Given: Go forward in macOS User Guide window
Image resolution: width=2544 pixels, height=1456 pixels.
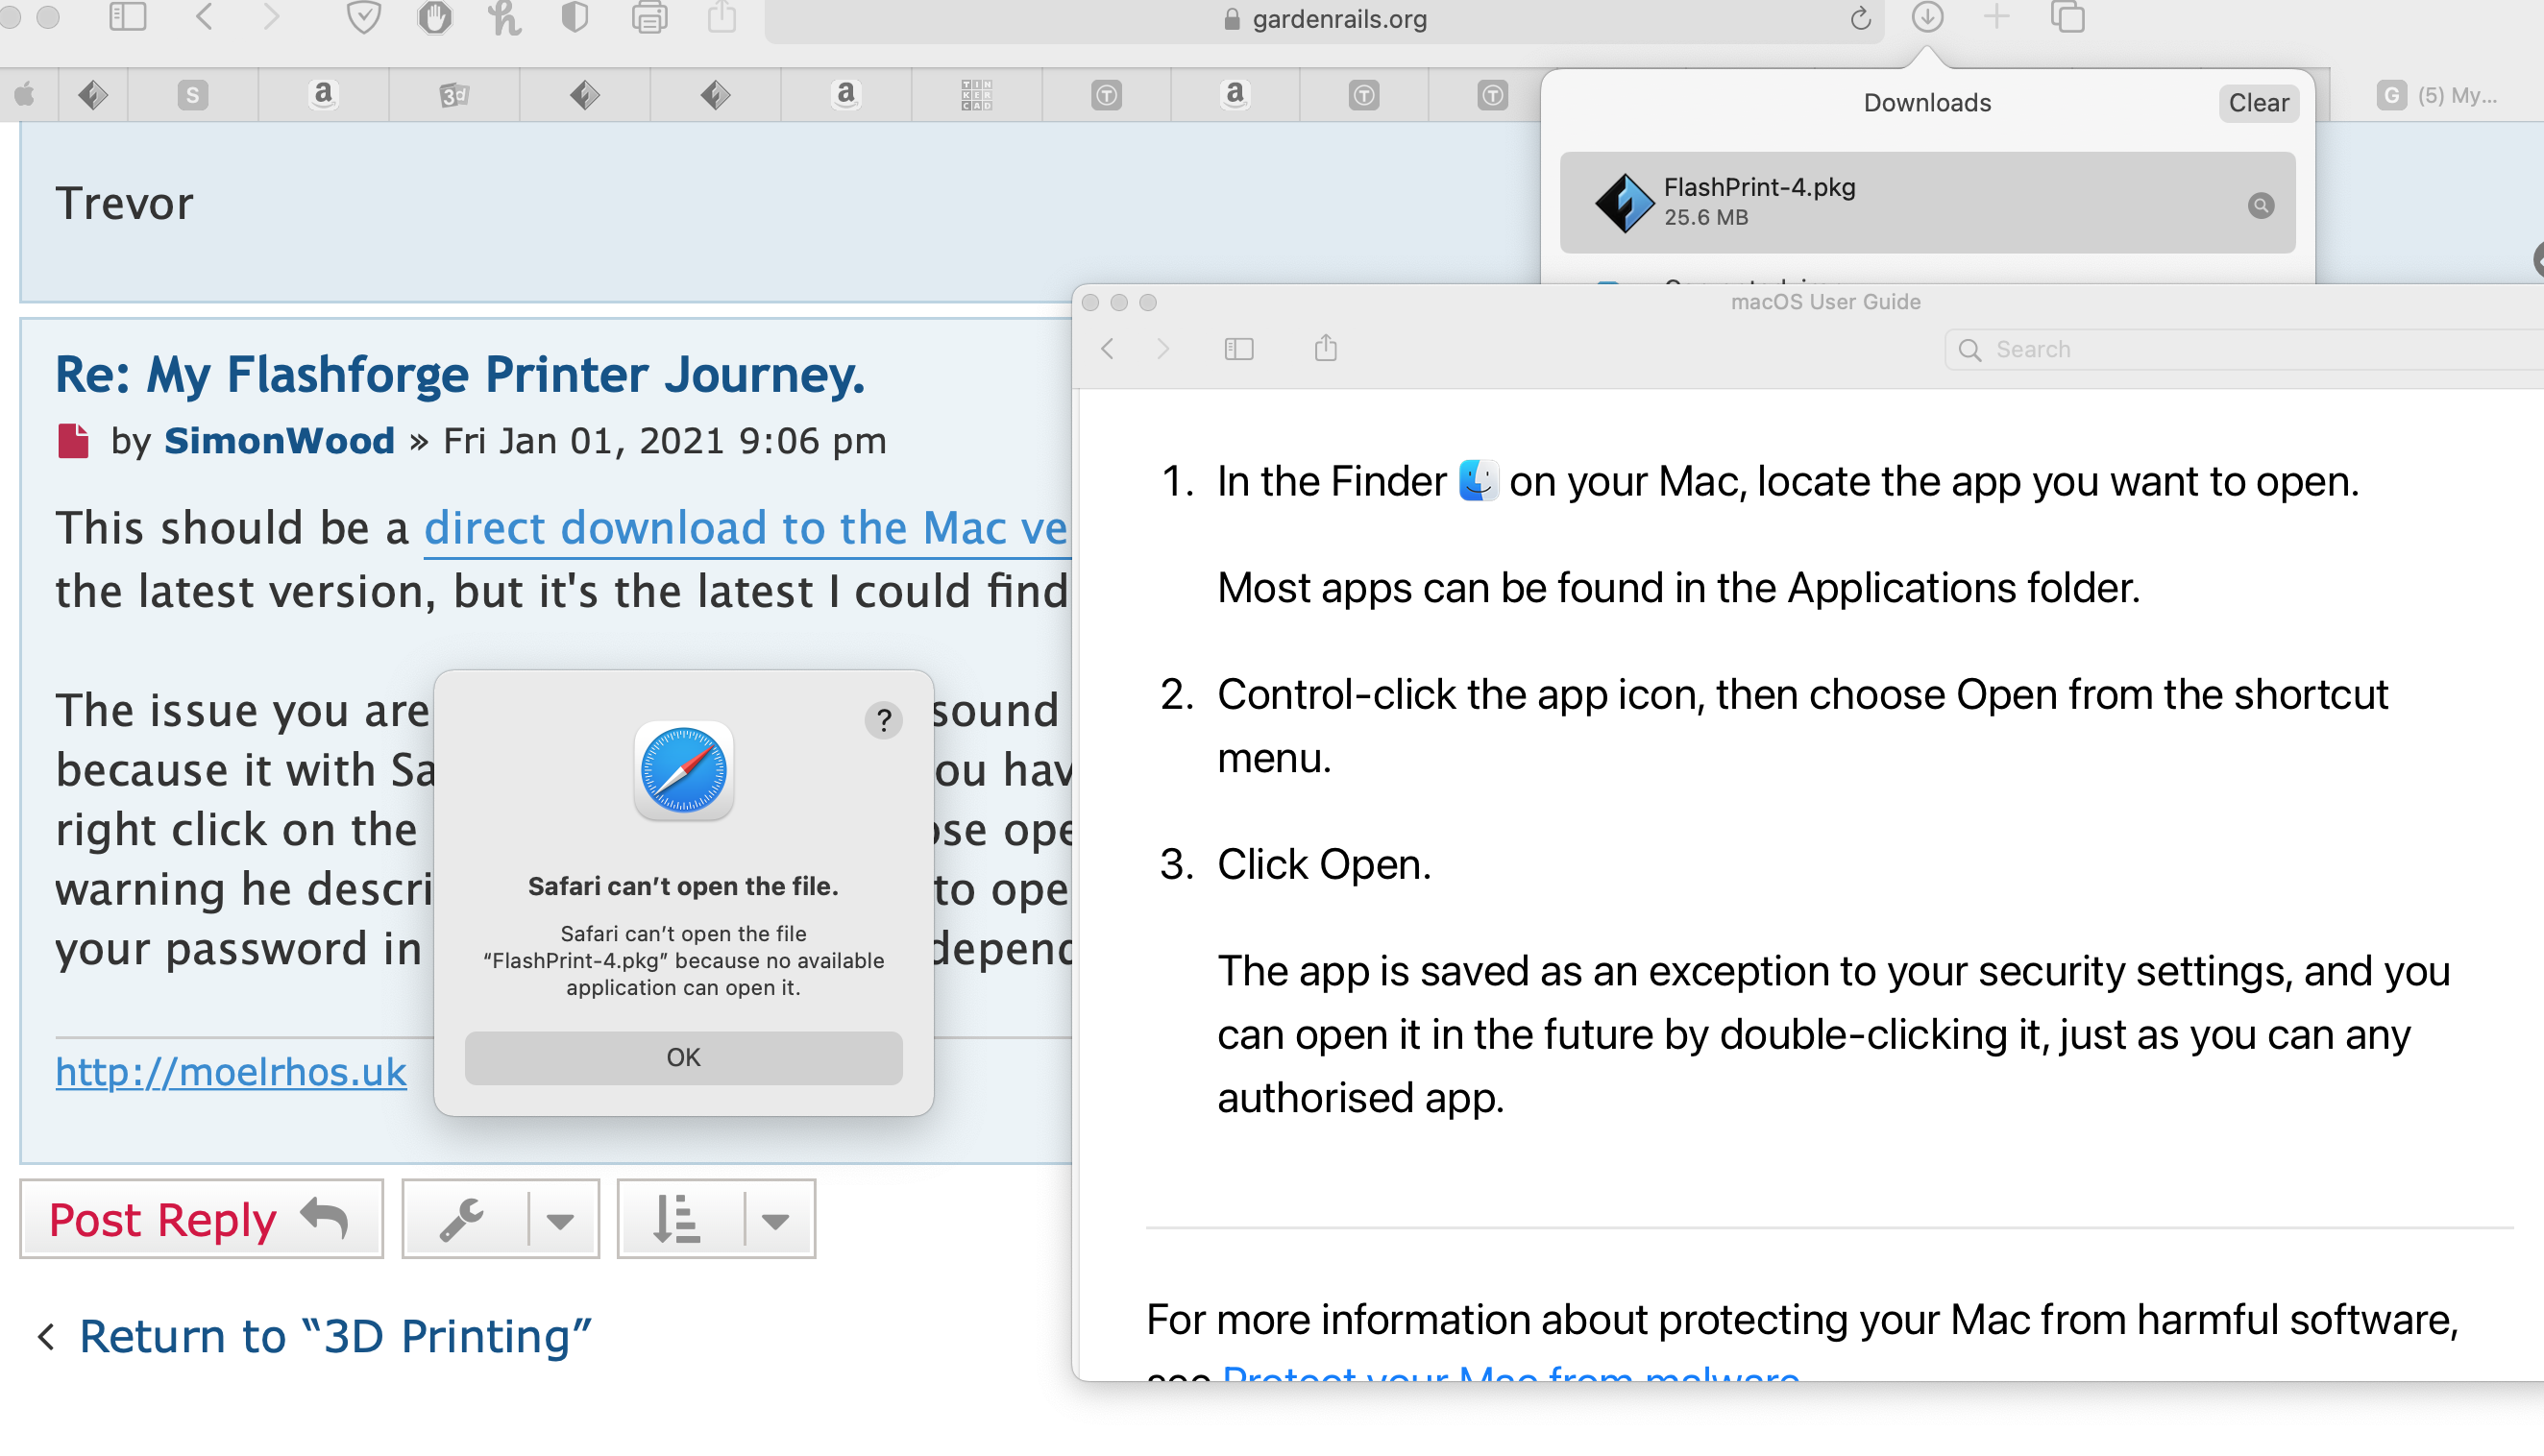Looking at the screenshot, I should (x=1162, y=349).
